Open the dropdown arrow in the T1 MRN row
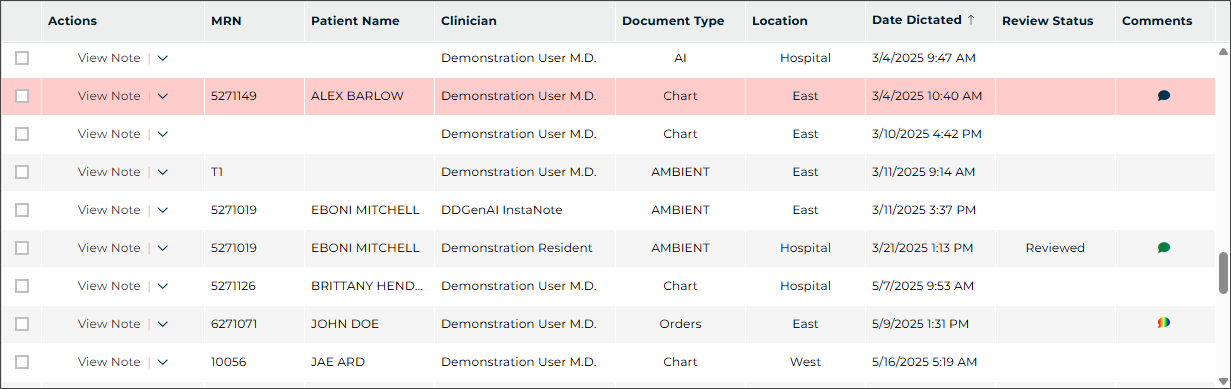 [163, 172]
